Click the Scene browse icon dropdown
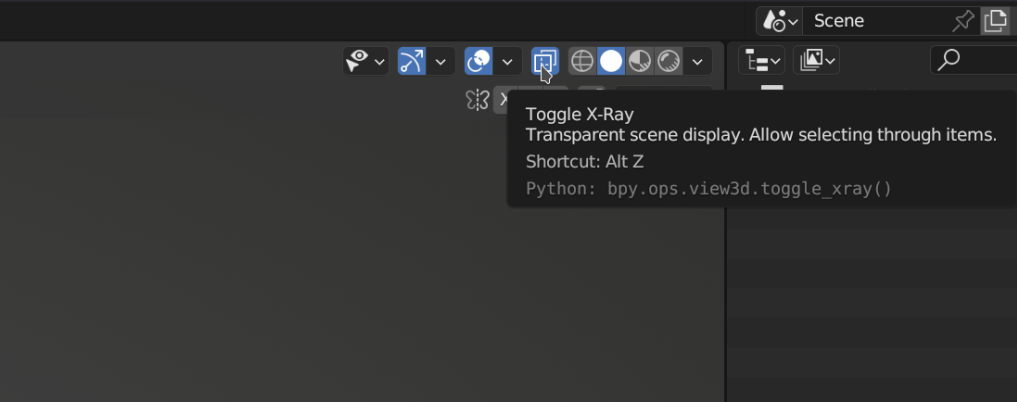 click(x=780, y=20)
